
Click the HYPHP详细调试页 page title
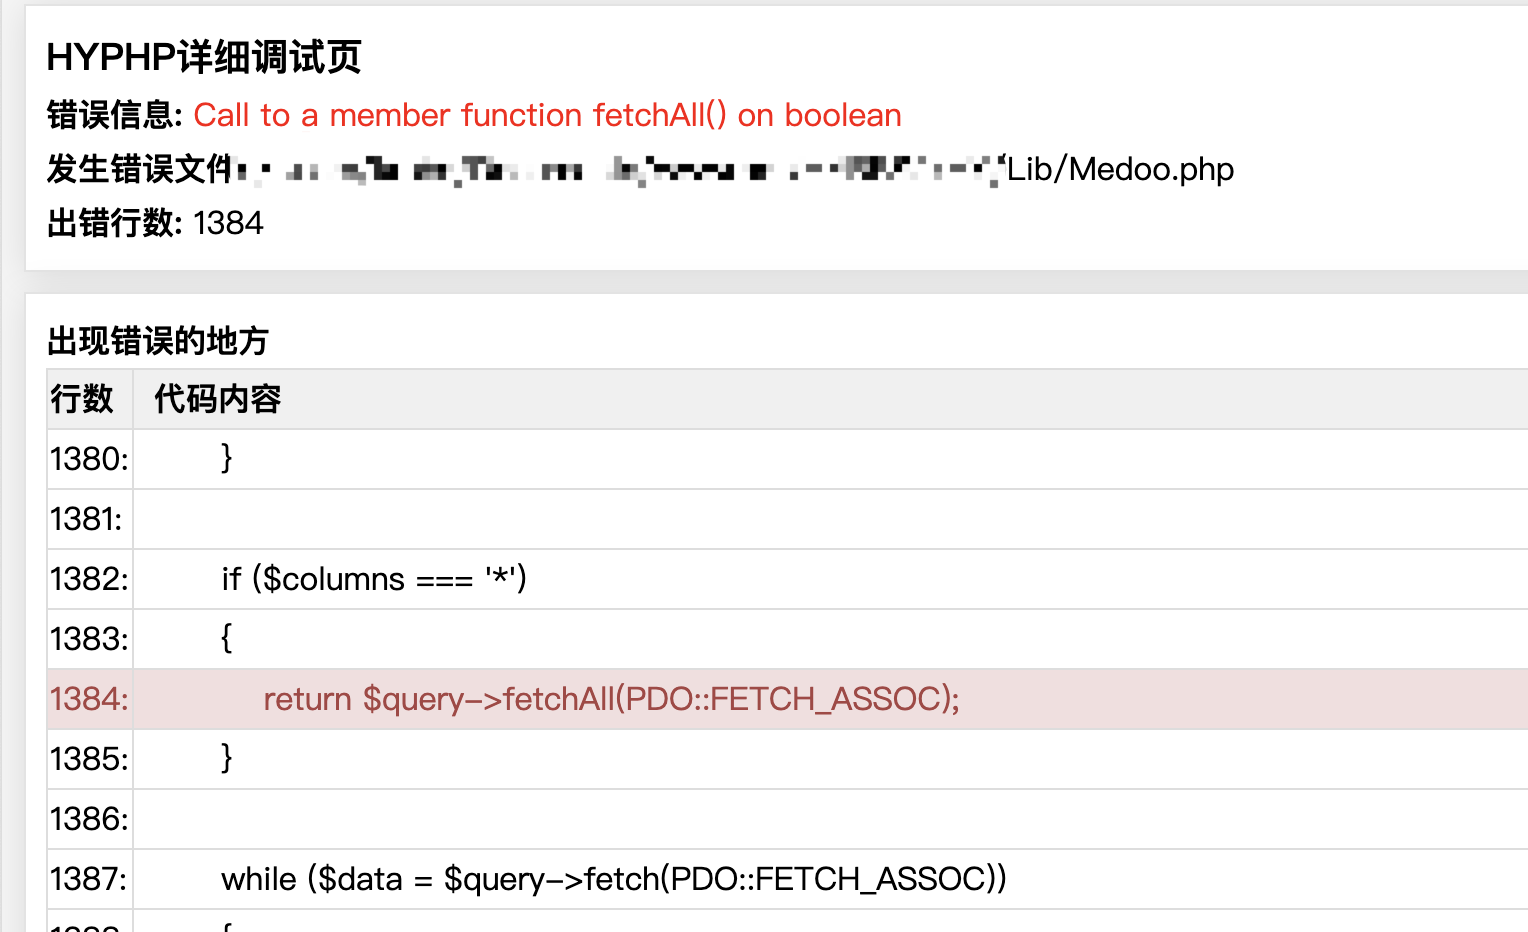coord(204,58)
